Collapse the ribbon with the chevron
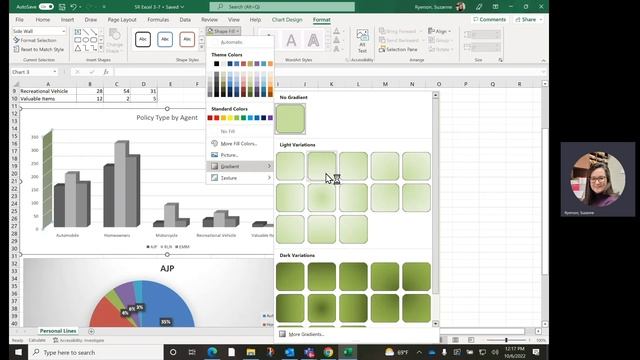The image size is (640, 360). (x=543, y=60)
